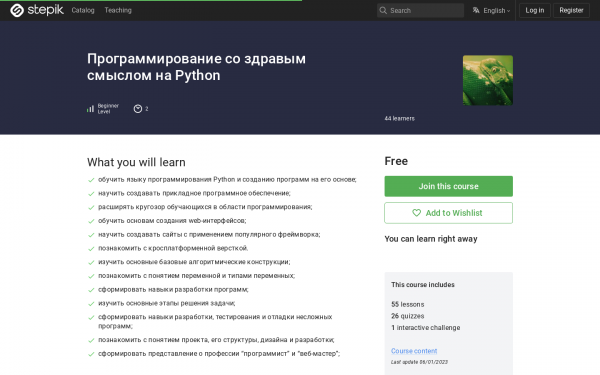Click the beginner level bars icon
Viewport: 600px width, 375px height.
[x=90, y=109]
